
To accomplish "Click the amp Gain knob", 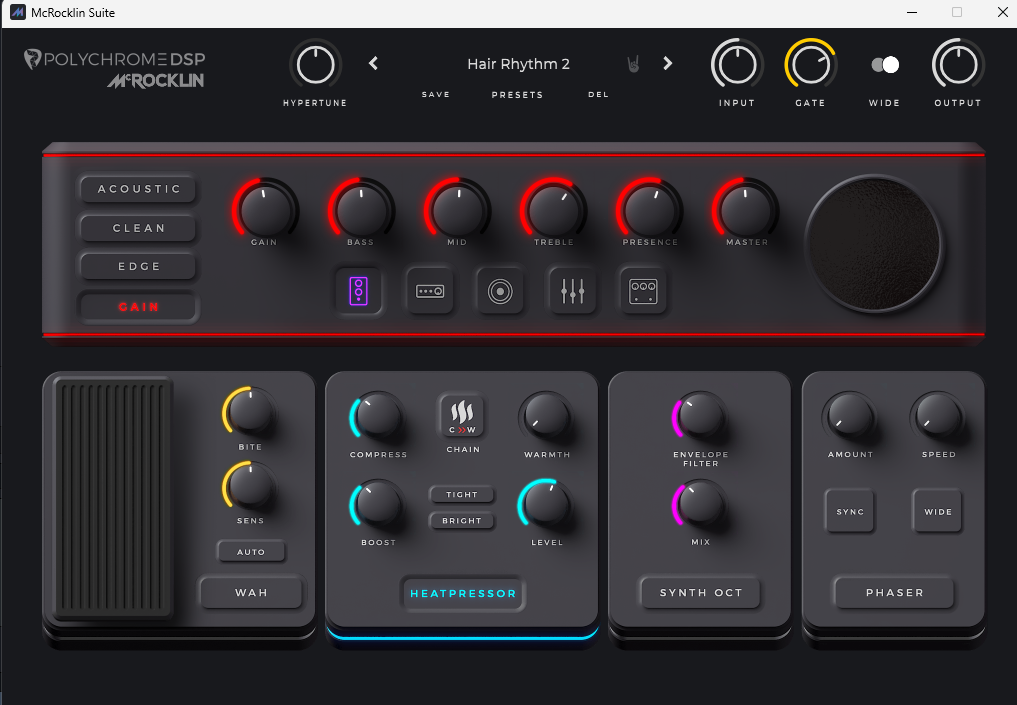I will point(265,211).
